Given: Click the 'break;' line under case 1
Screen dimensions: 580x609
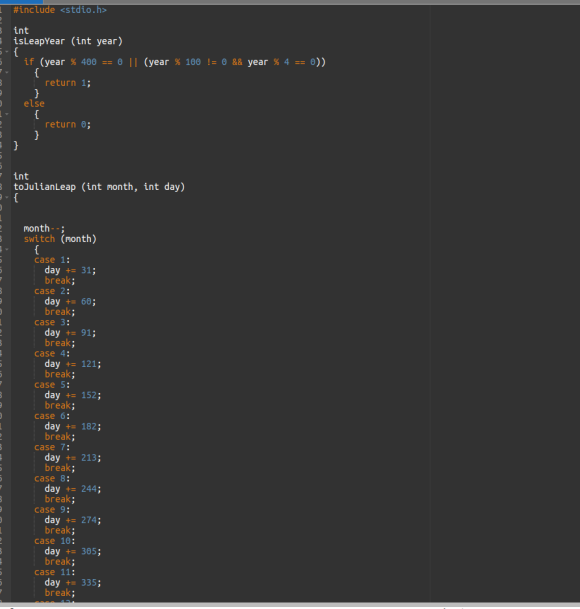Looking at the screenshot, I should pyautogui.click(x=60, y=280).
